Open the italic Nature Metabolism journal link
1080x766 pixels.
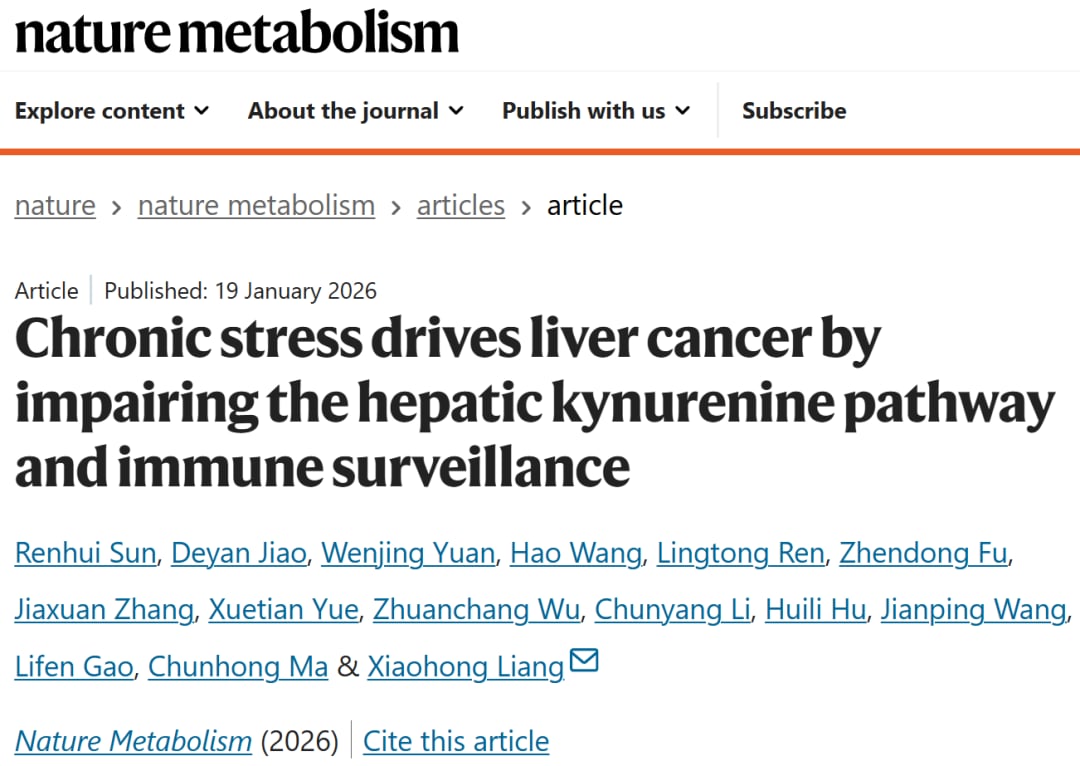pos(133,741)
